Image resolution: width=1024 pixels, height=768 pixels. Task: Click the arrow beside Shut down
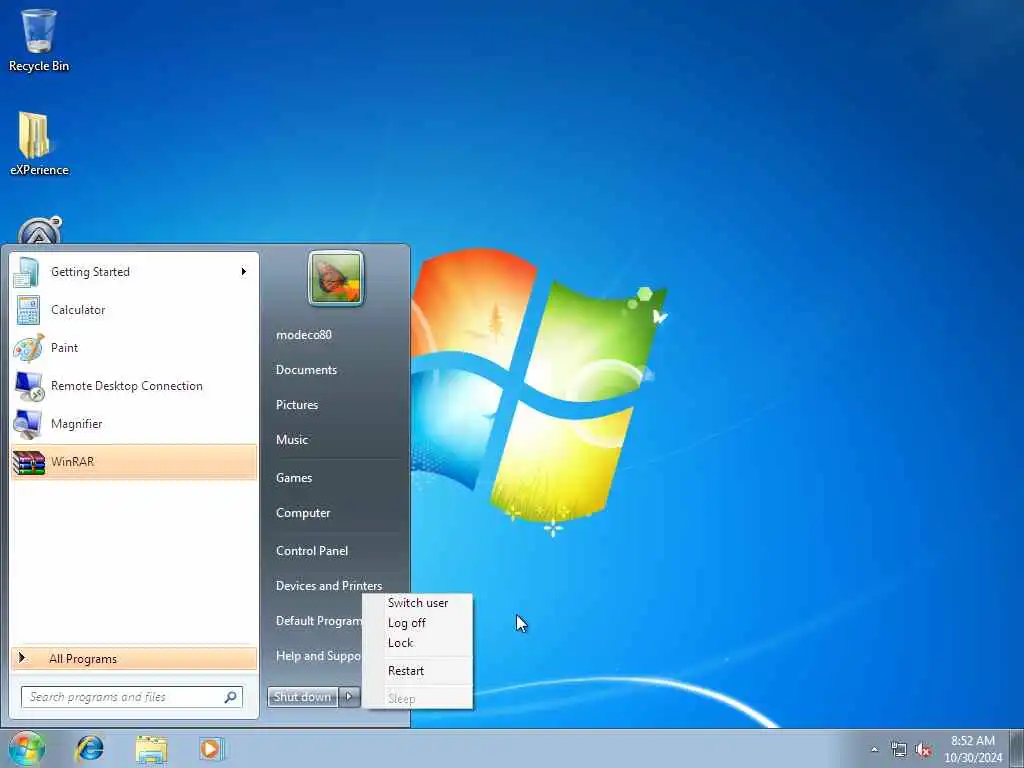(349, 697)
